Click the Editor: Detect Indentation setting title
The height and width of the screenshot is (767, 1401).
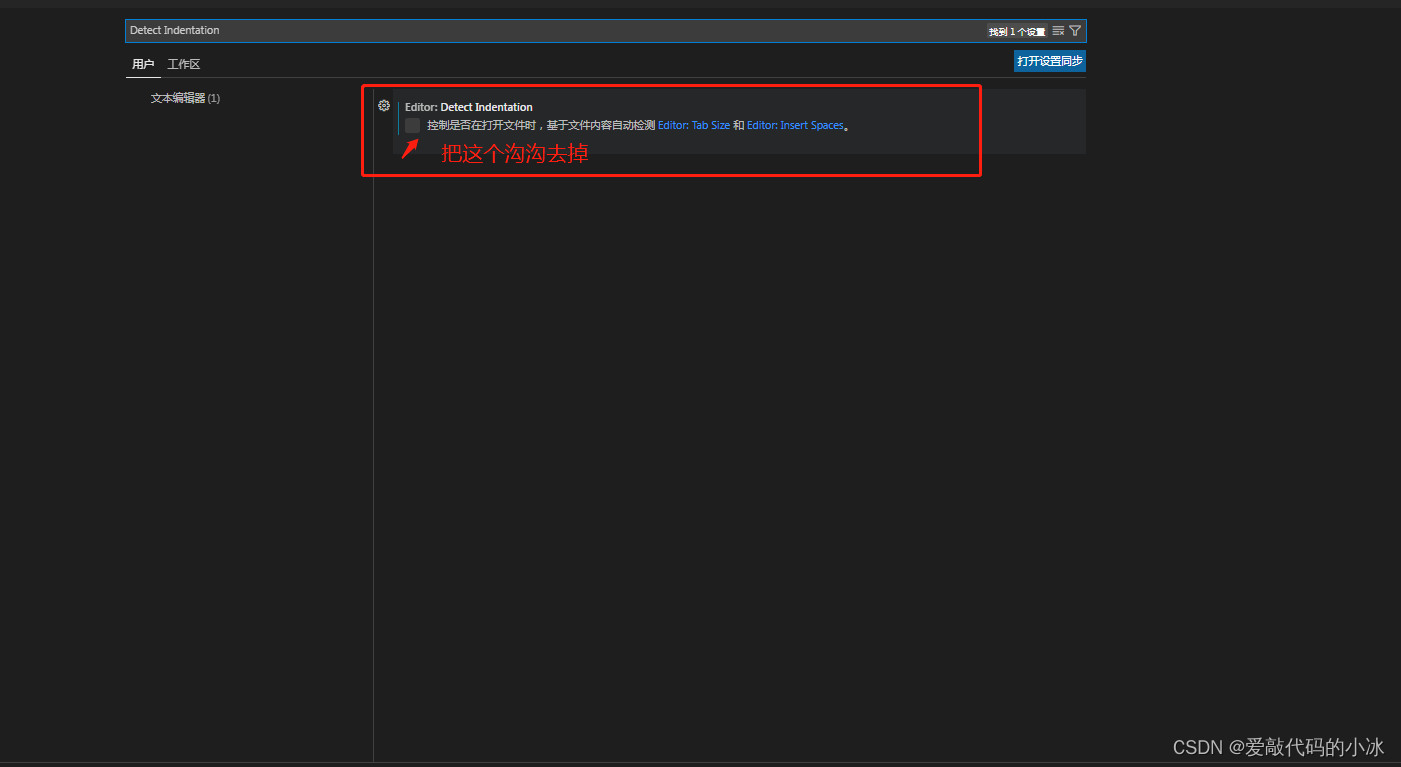point(469,107)
